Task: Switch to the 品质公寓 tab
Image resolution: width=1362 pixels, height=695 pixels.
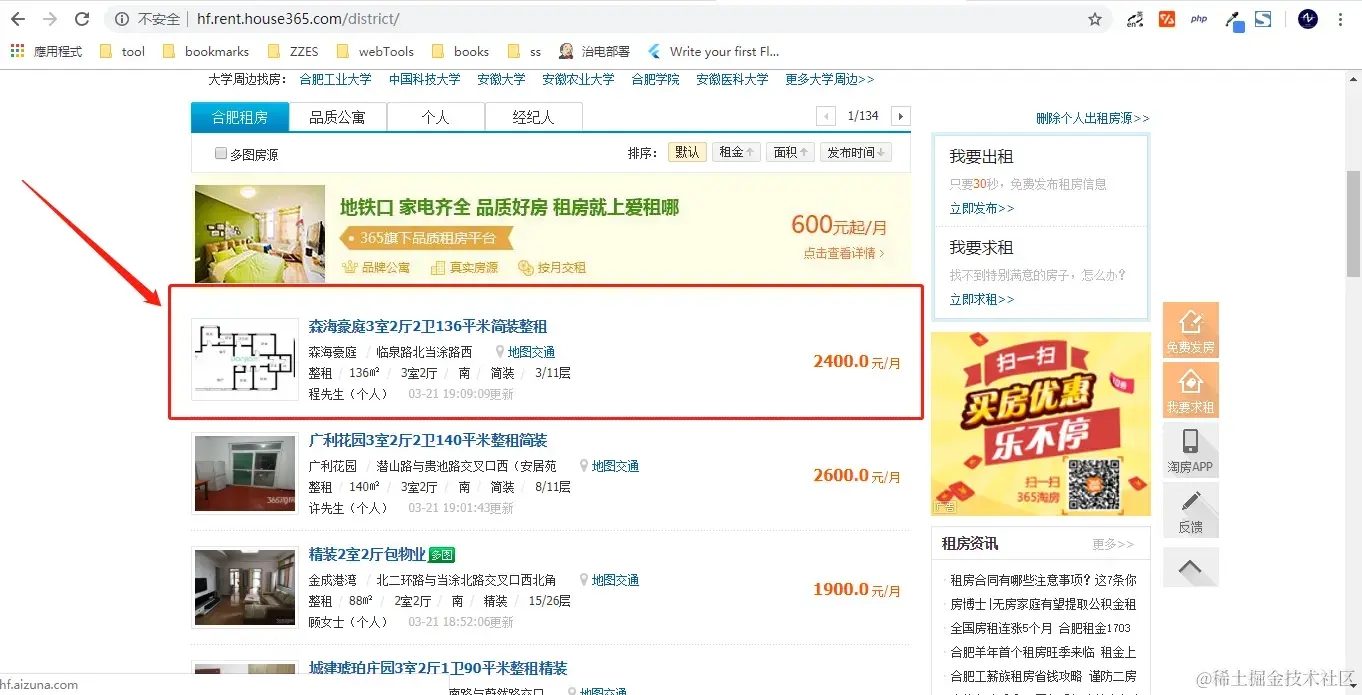Action: (x=338, y=117)
